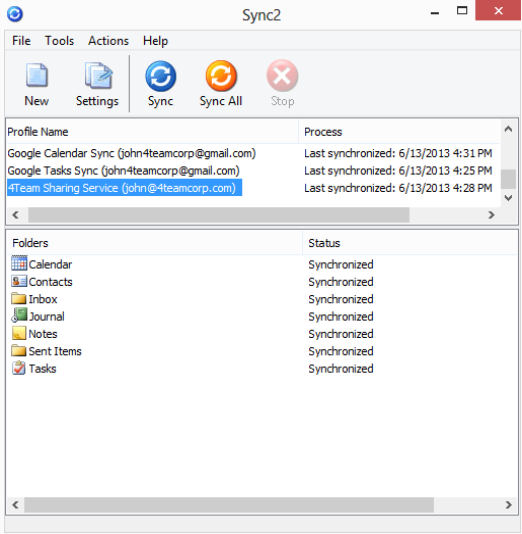The height and width of the screenshot is (534, 522).
Task: Open the File menu
Action: [x=21, y=41]
